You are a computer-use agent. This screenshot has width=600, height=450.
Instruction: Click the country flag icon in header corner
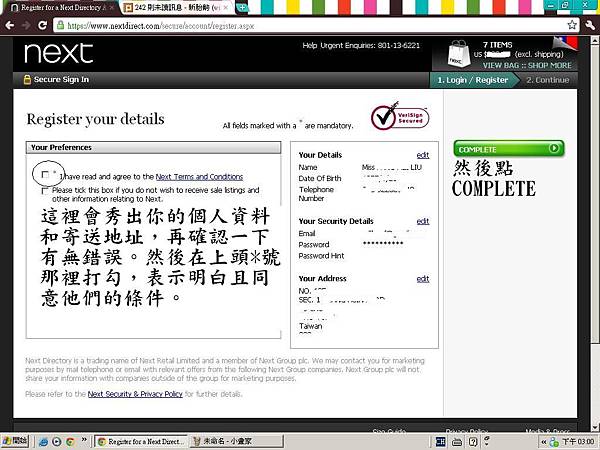coord(566,43)
